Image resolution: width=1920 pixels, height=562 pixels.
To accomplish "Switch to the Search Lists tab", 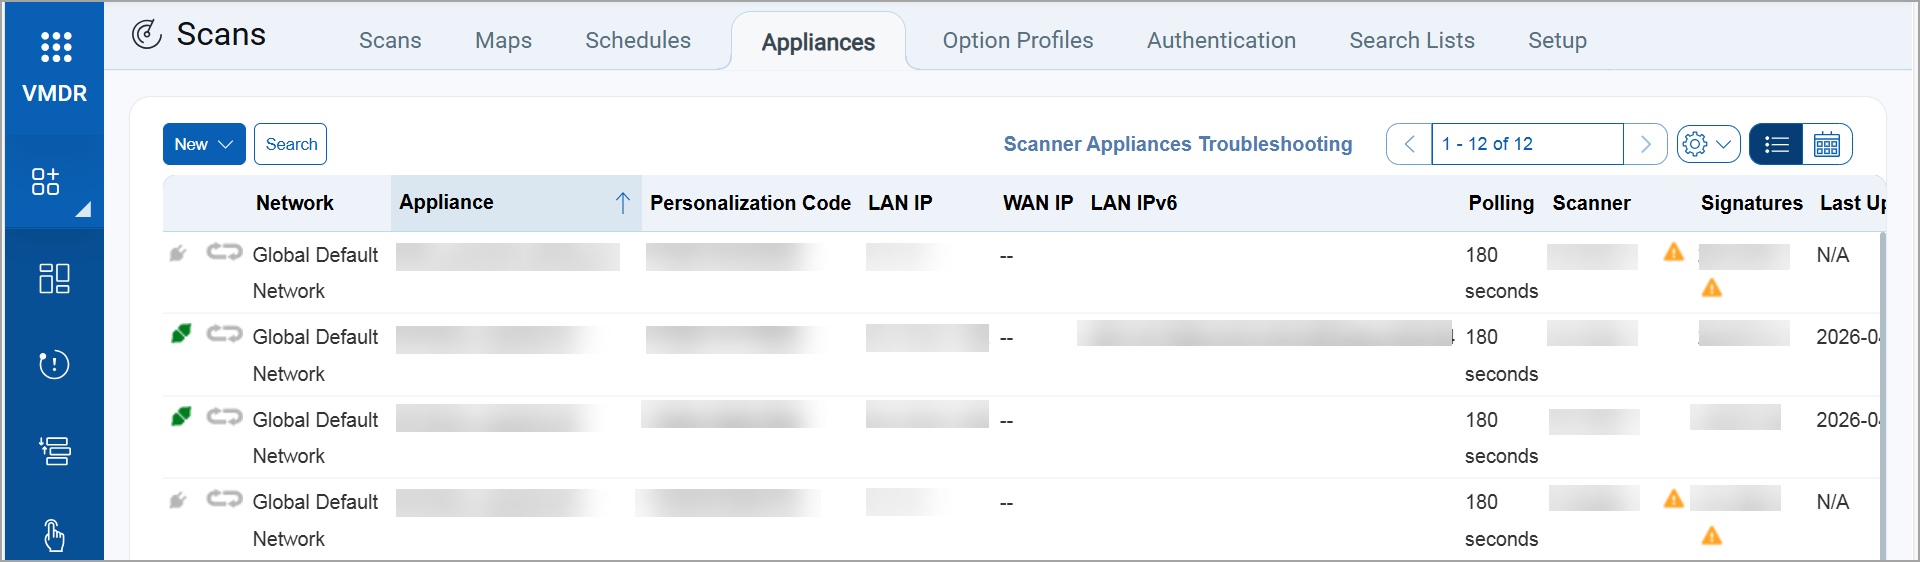I will (x=1412, y=40).
